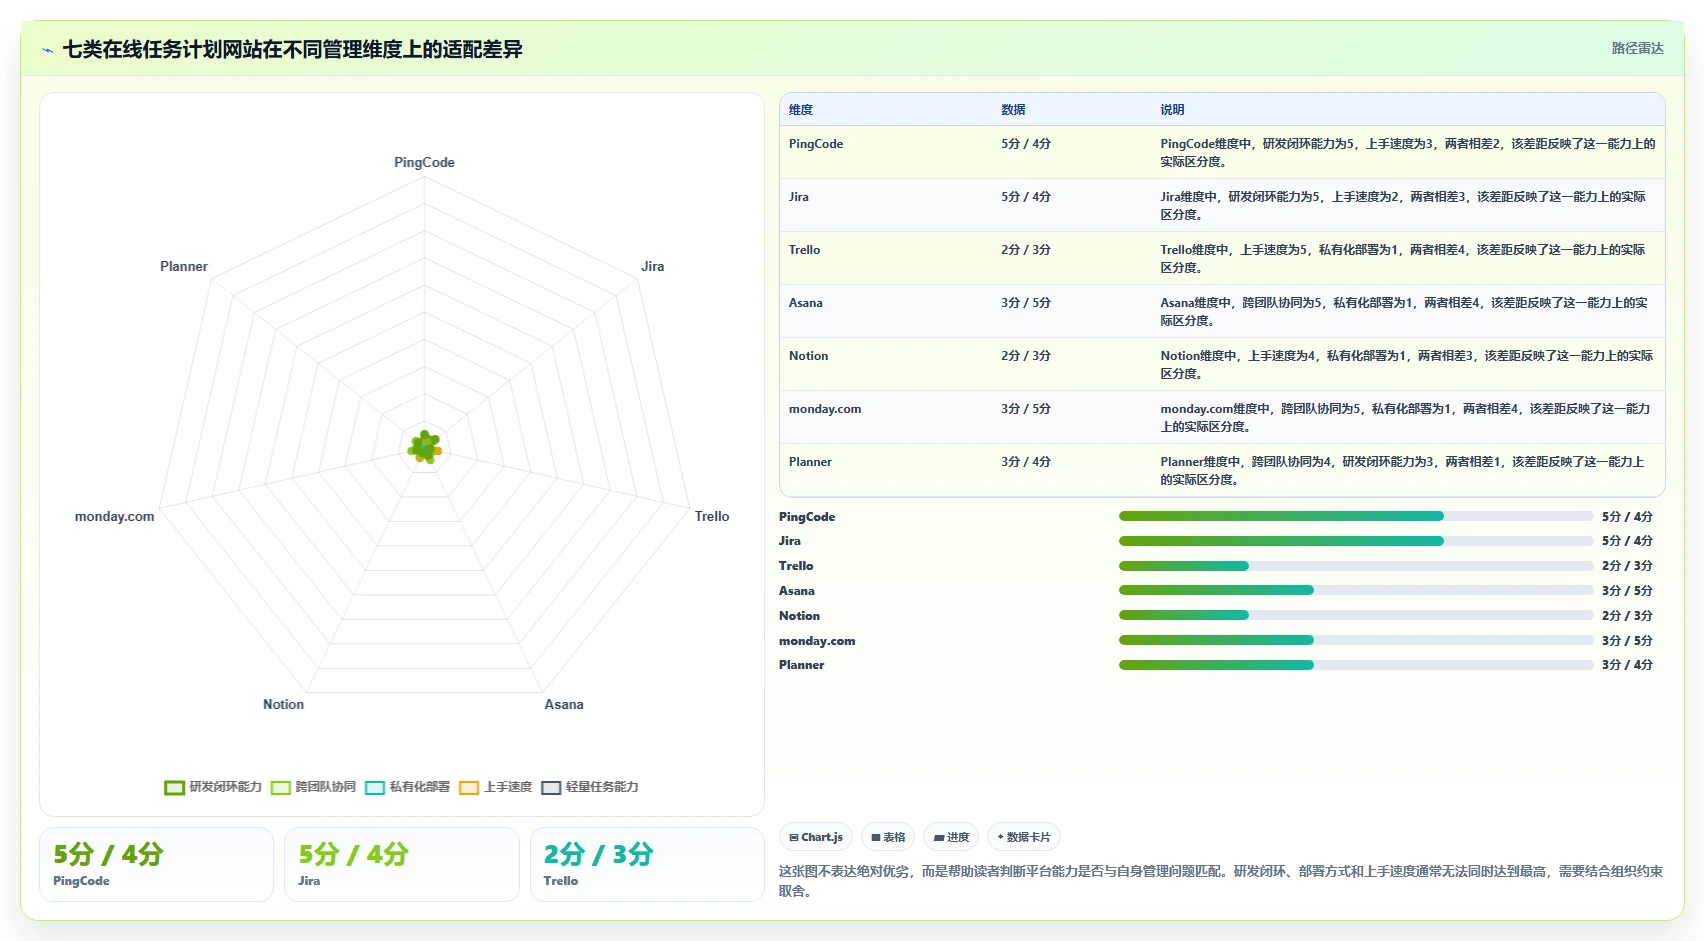
Task: Click the 2分 / 3分 value after the Trello bar
Action: point(1627,566)
